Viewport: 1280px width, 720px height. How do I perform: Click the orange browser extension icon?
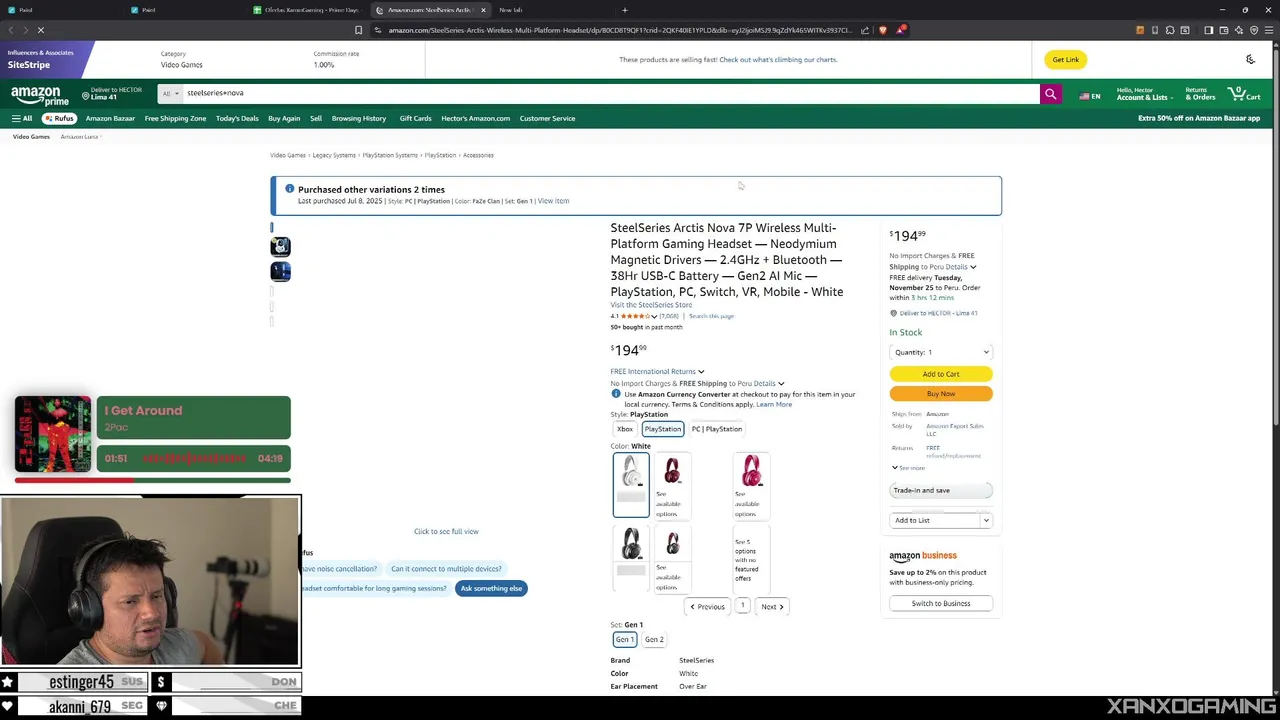point(1139,30)
